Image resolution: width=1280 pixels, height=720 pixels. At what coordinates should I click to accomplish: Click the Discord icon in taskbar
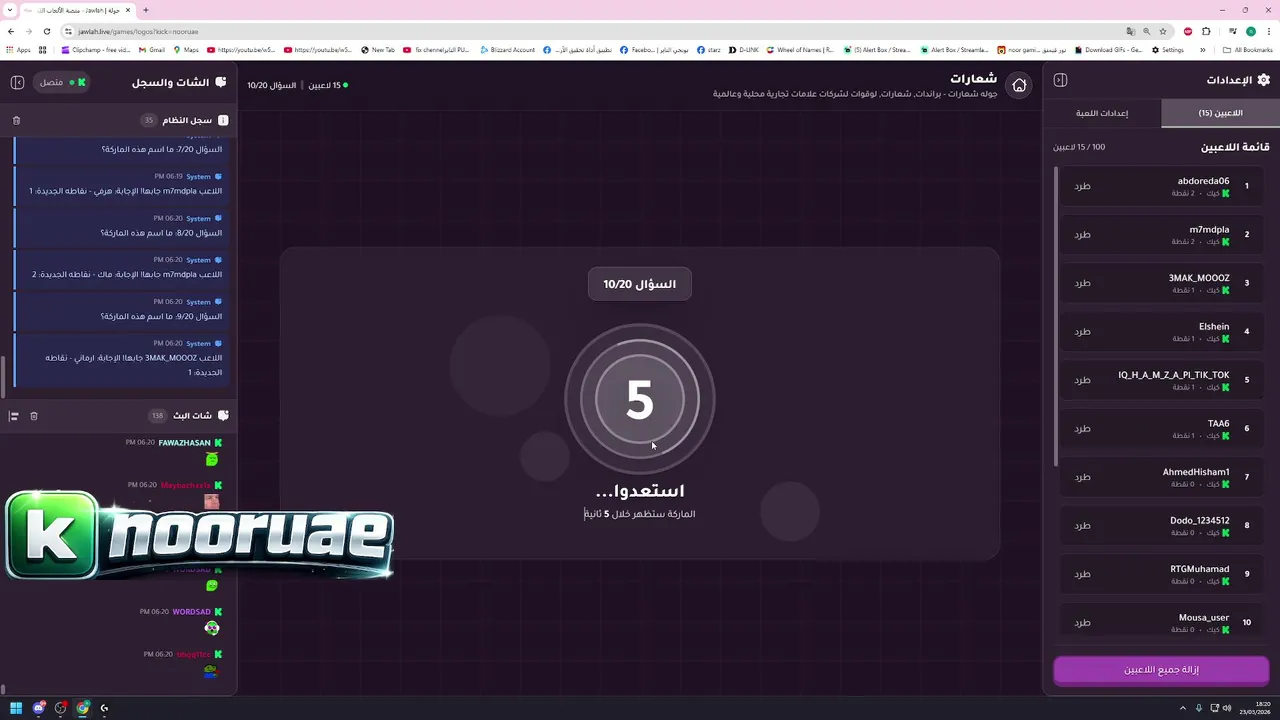[x=38, y=708]
